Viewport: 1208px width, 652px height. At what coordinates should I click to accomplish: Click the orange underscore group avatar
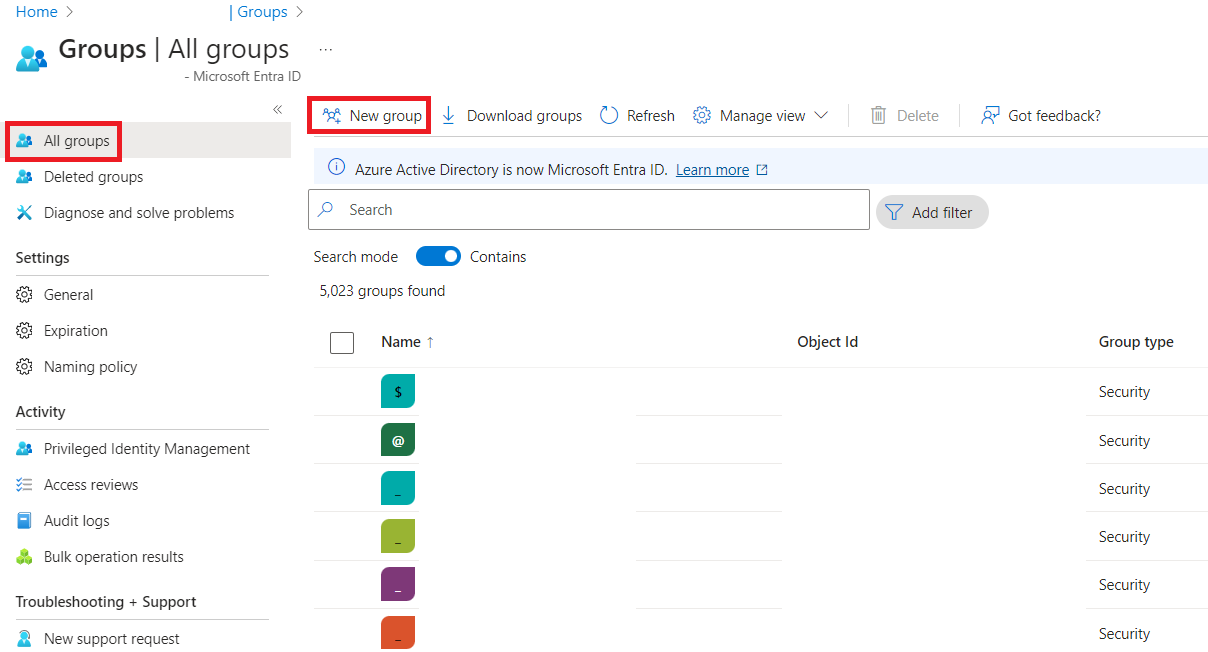(x=398, y=632)
